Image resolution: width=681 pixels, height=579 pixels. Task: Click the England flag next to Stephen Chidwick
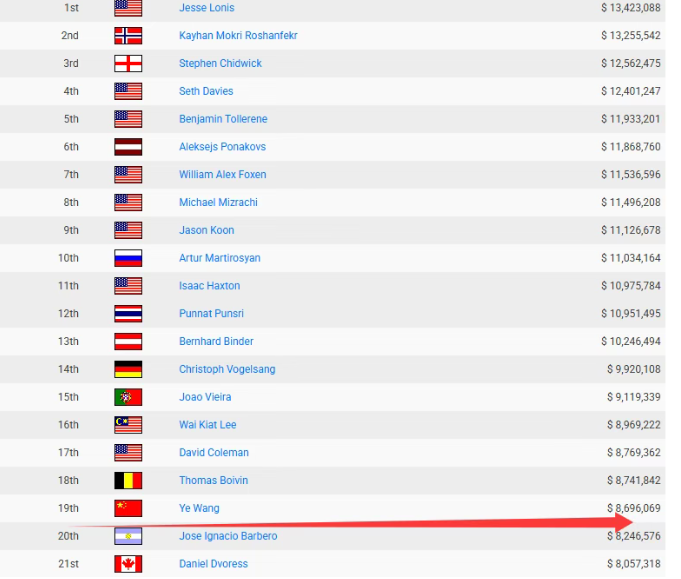point(128,64)
